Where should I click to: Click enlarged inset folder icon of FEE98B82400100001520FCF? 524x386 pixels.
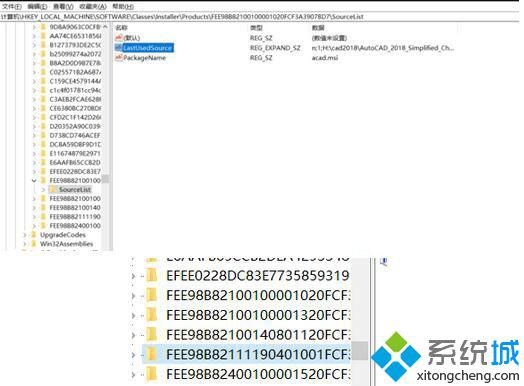click(x=152, y=374)
